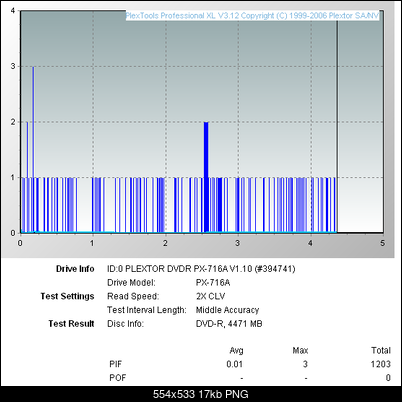Click the read speed value '2X CLV'

(211, 296)
